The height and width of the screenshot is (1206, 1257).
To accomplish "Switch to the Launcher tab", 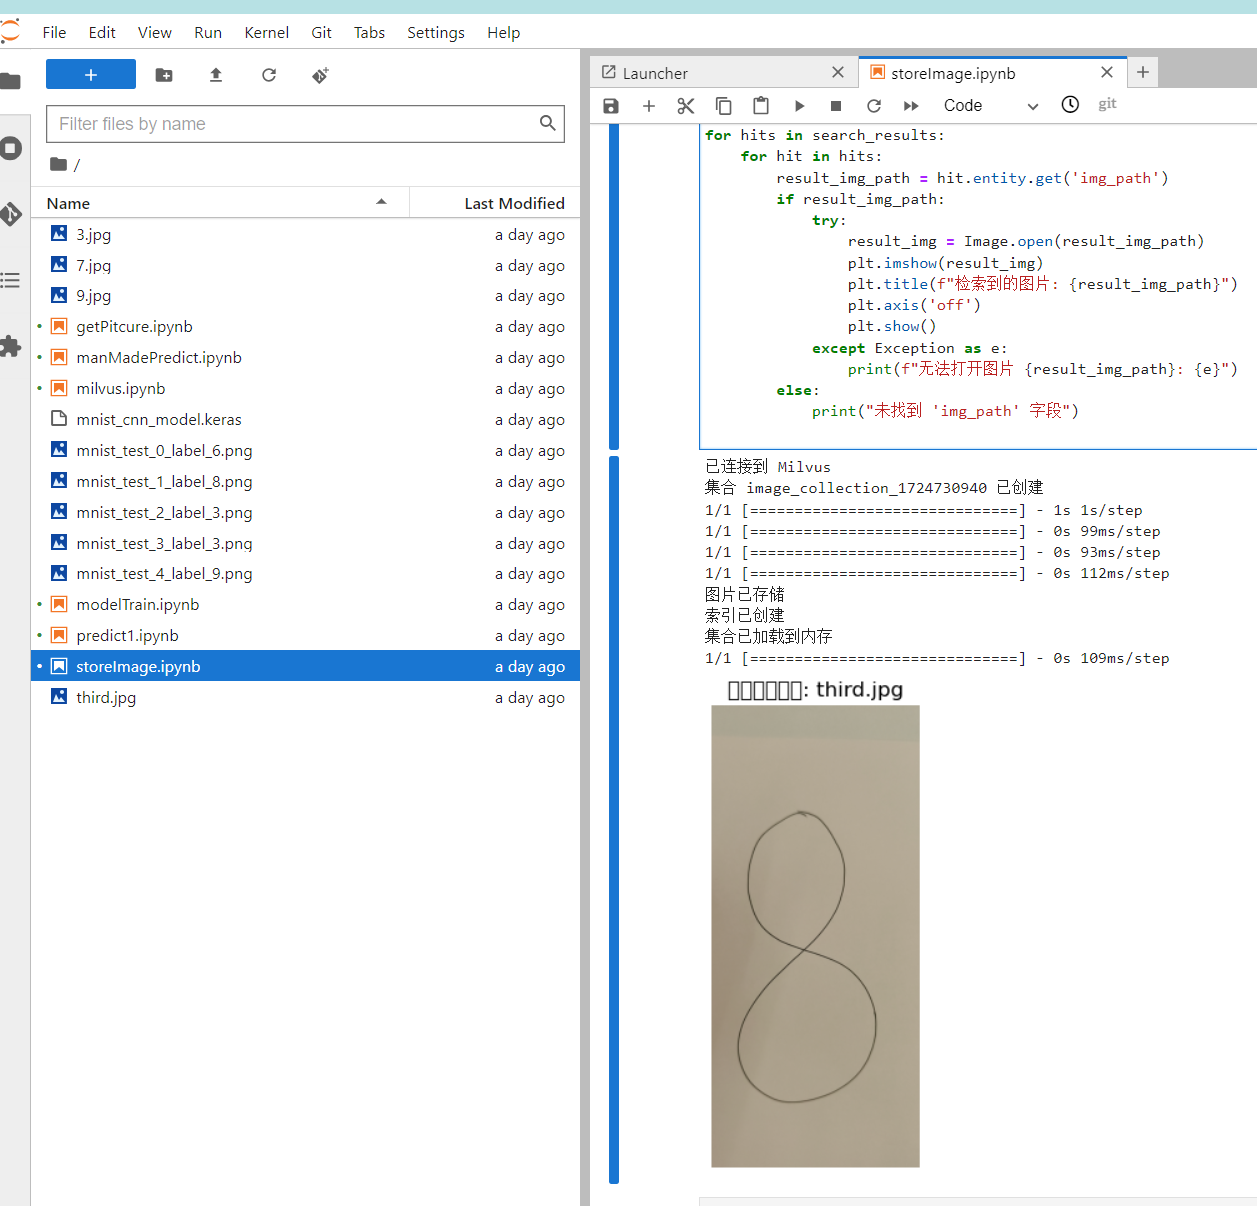I will (655, 73).
